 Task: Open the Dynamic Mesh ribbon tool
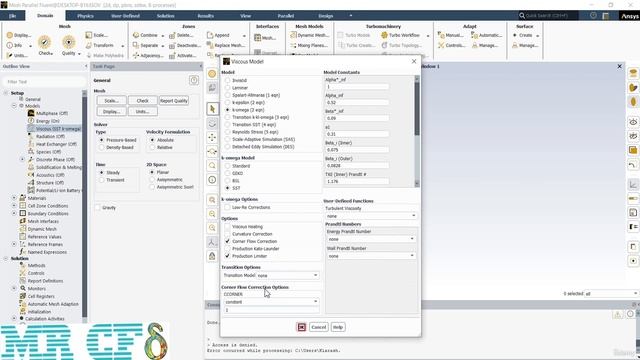click(309, 35)
